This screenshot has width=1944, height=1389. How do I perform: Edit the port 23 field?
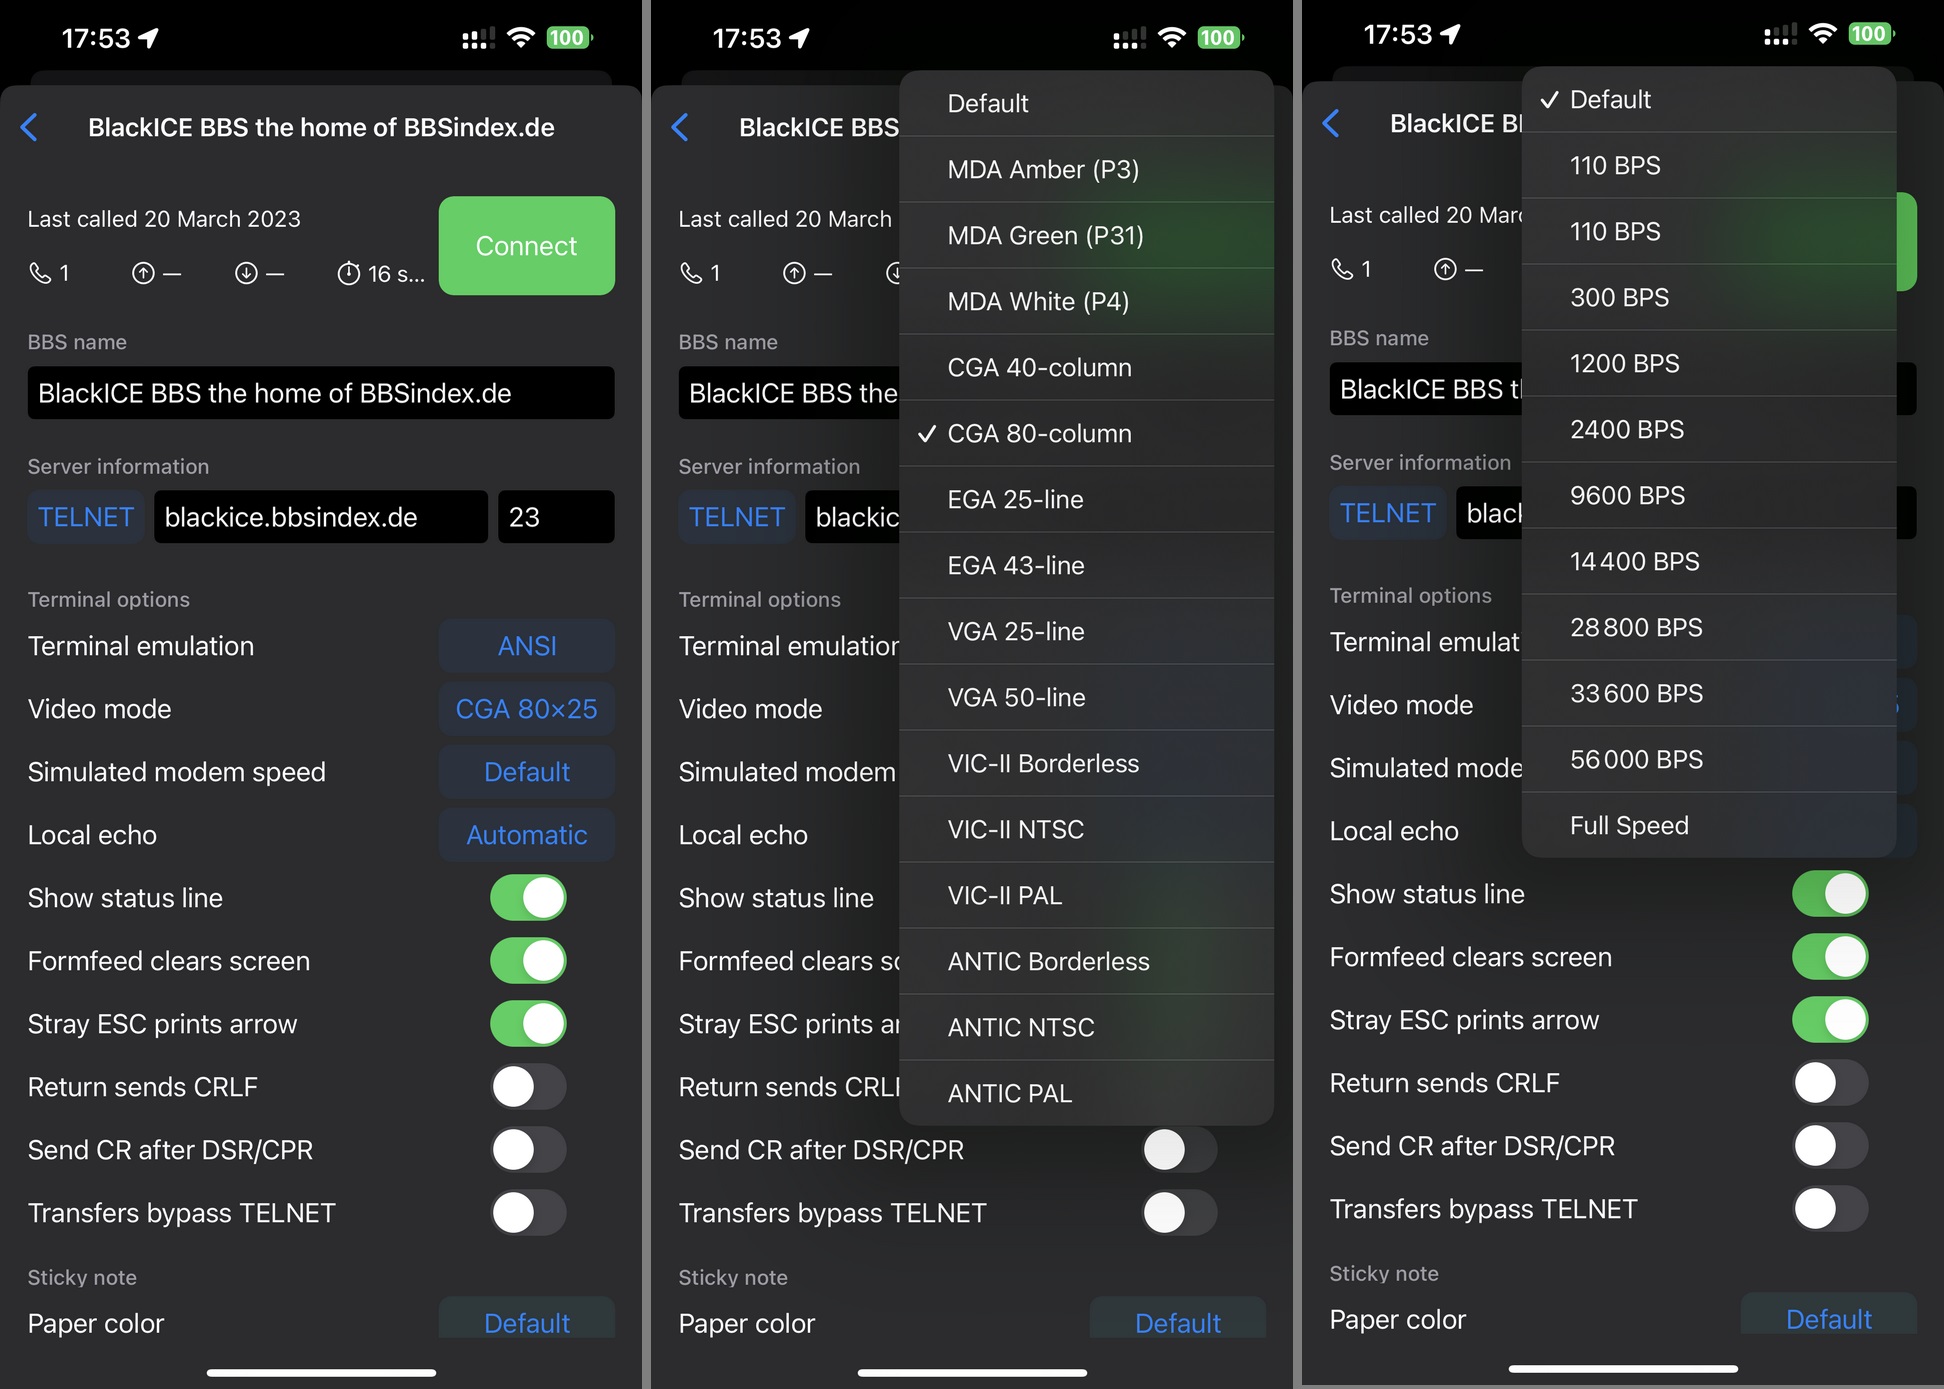[x=556, y=517]
